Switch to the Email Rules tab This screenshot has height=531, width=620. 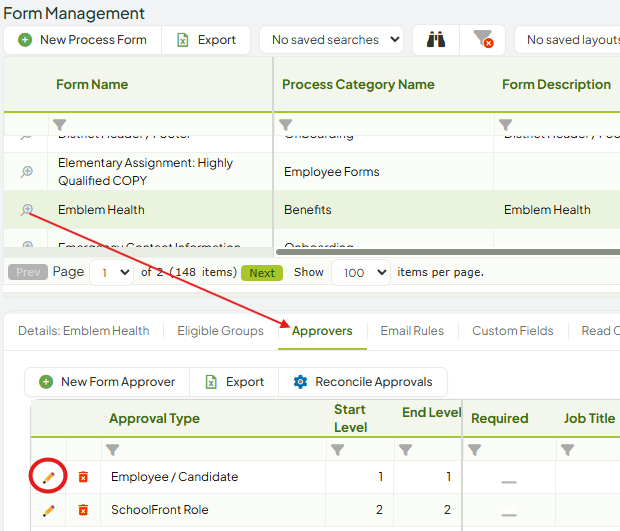(412, 331)
